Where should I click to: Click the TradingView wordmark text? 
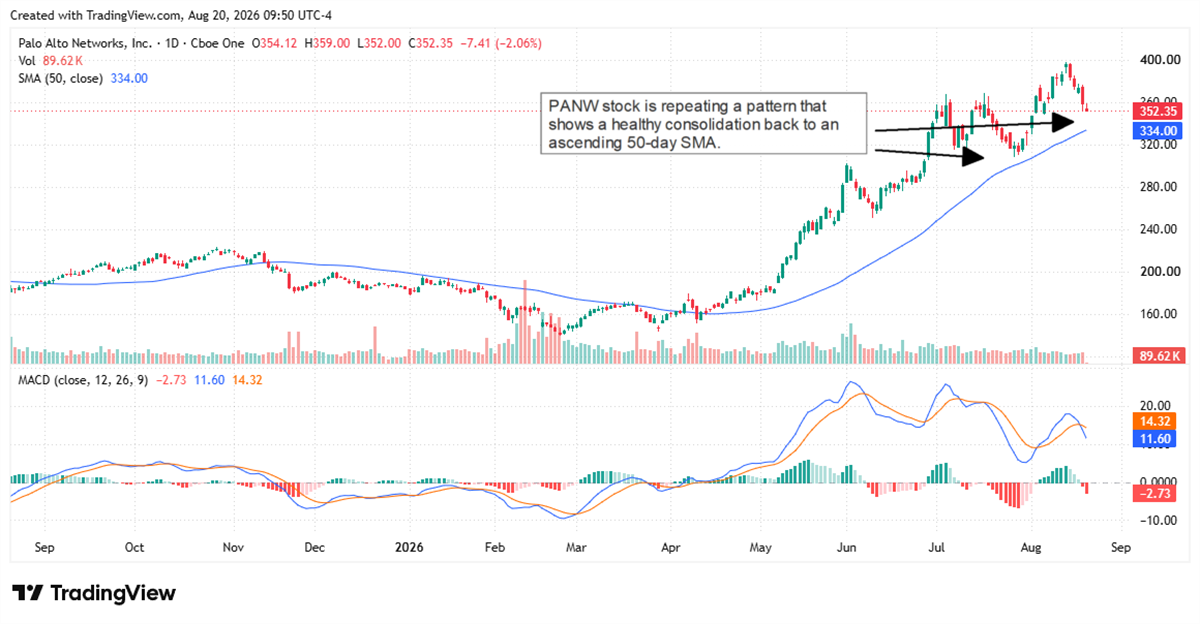(x=112, y=593)
